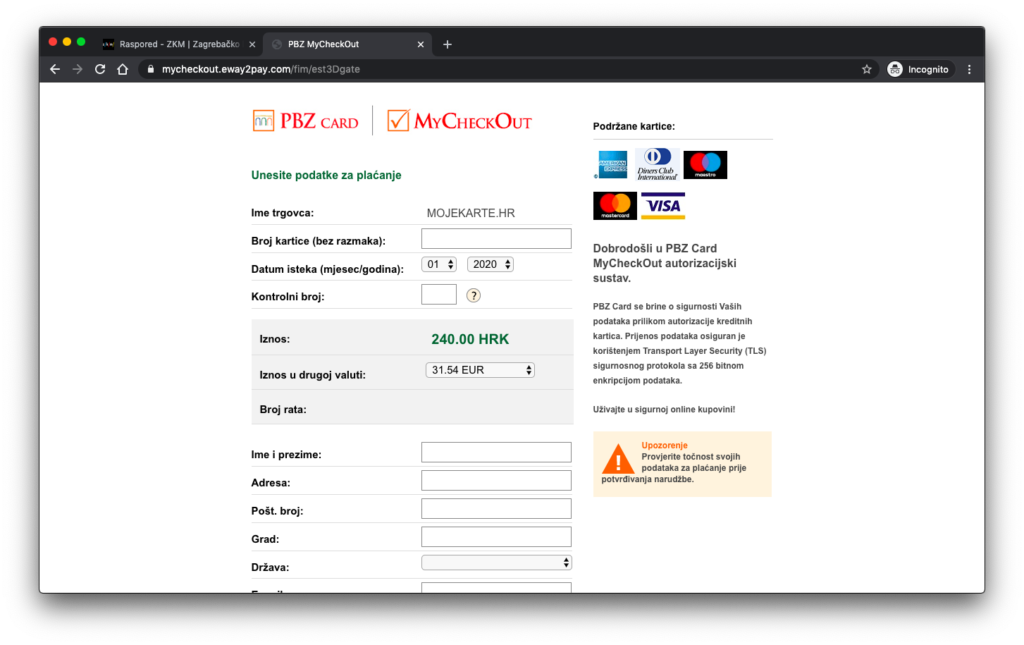This screenshot has width=1024, height=645.
Task: Expand the 31.54 EUR currency dropdown
Action: 480,370
